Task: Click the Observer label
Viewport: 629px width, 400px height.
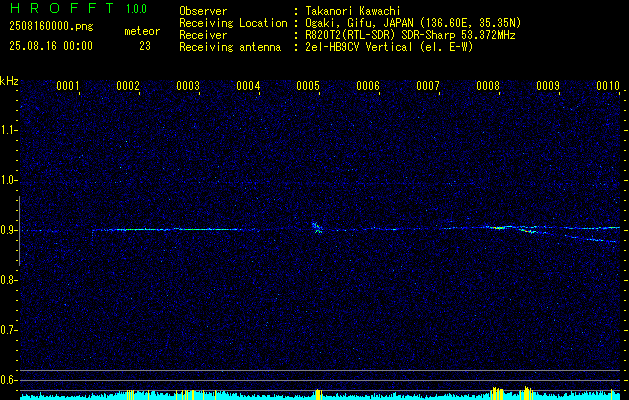Action: [x=203, y=11]
